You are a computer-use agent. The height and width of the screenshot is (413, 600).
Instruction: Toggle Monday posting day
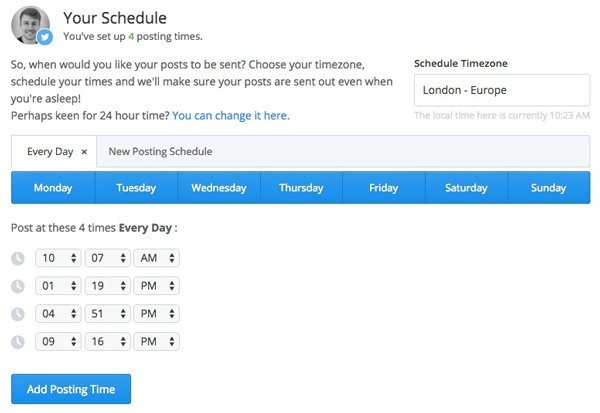click(53, 188)
